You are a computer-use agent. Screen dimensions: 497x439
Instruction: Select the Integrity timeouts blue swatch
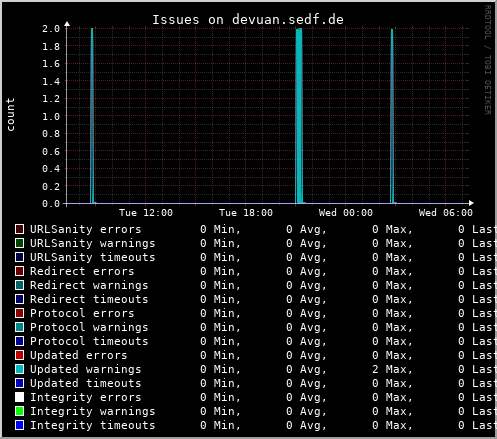tap(19, 425)
